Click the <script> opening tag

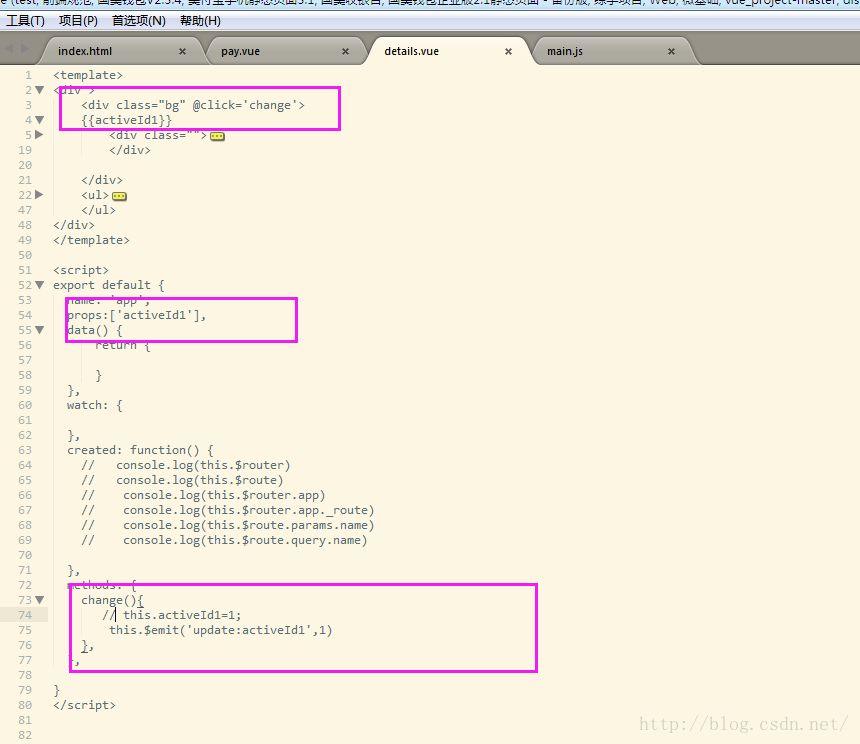pyautogui.click(x=81, y=270)
